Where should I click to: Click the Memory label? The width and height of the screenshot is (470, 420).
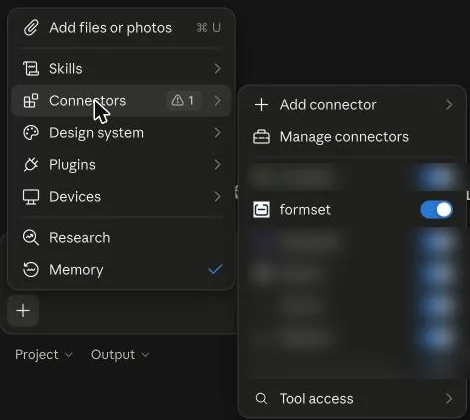pos(76,270)
